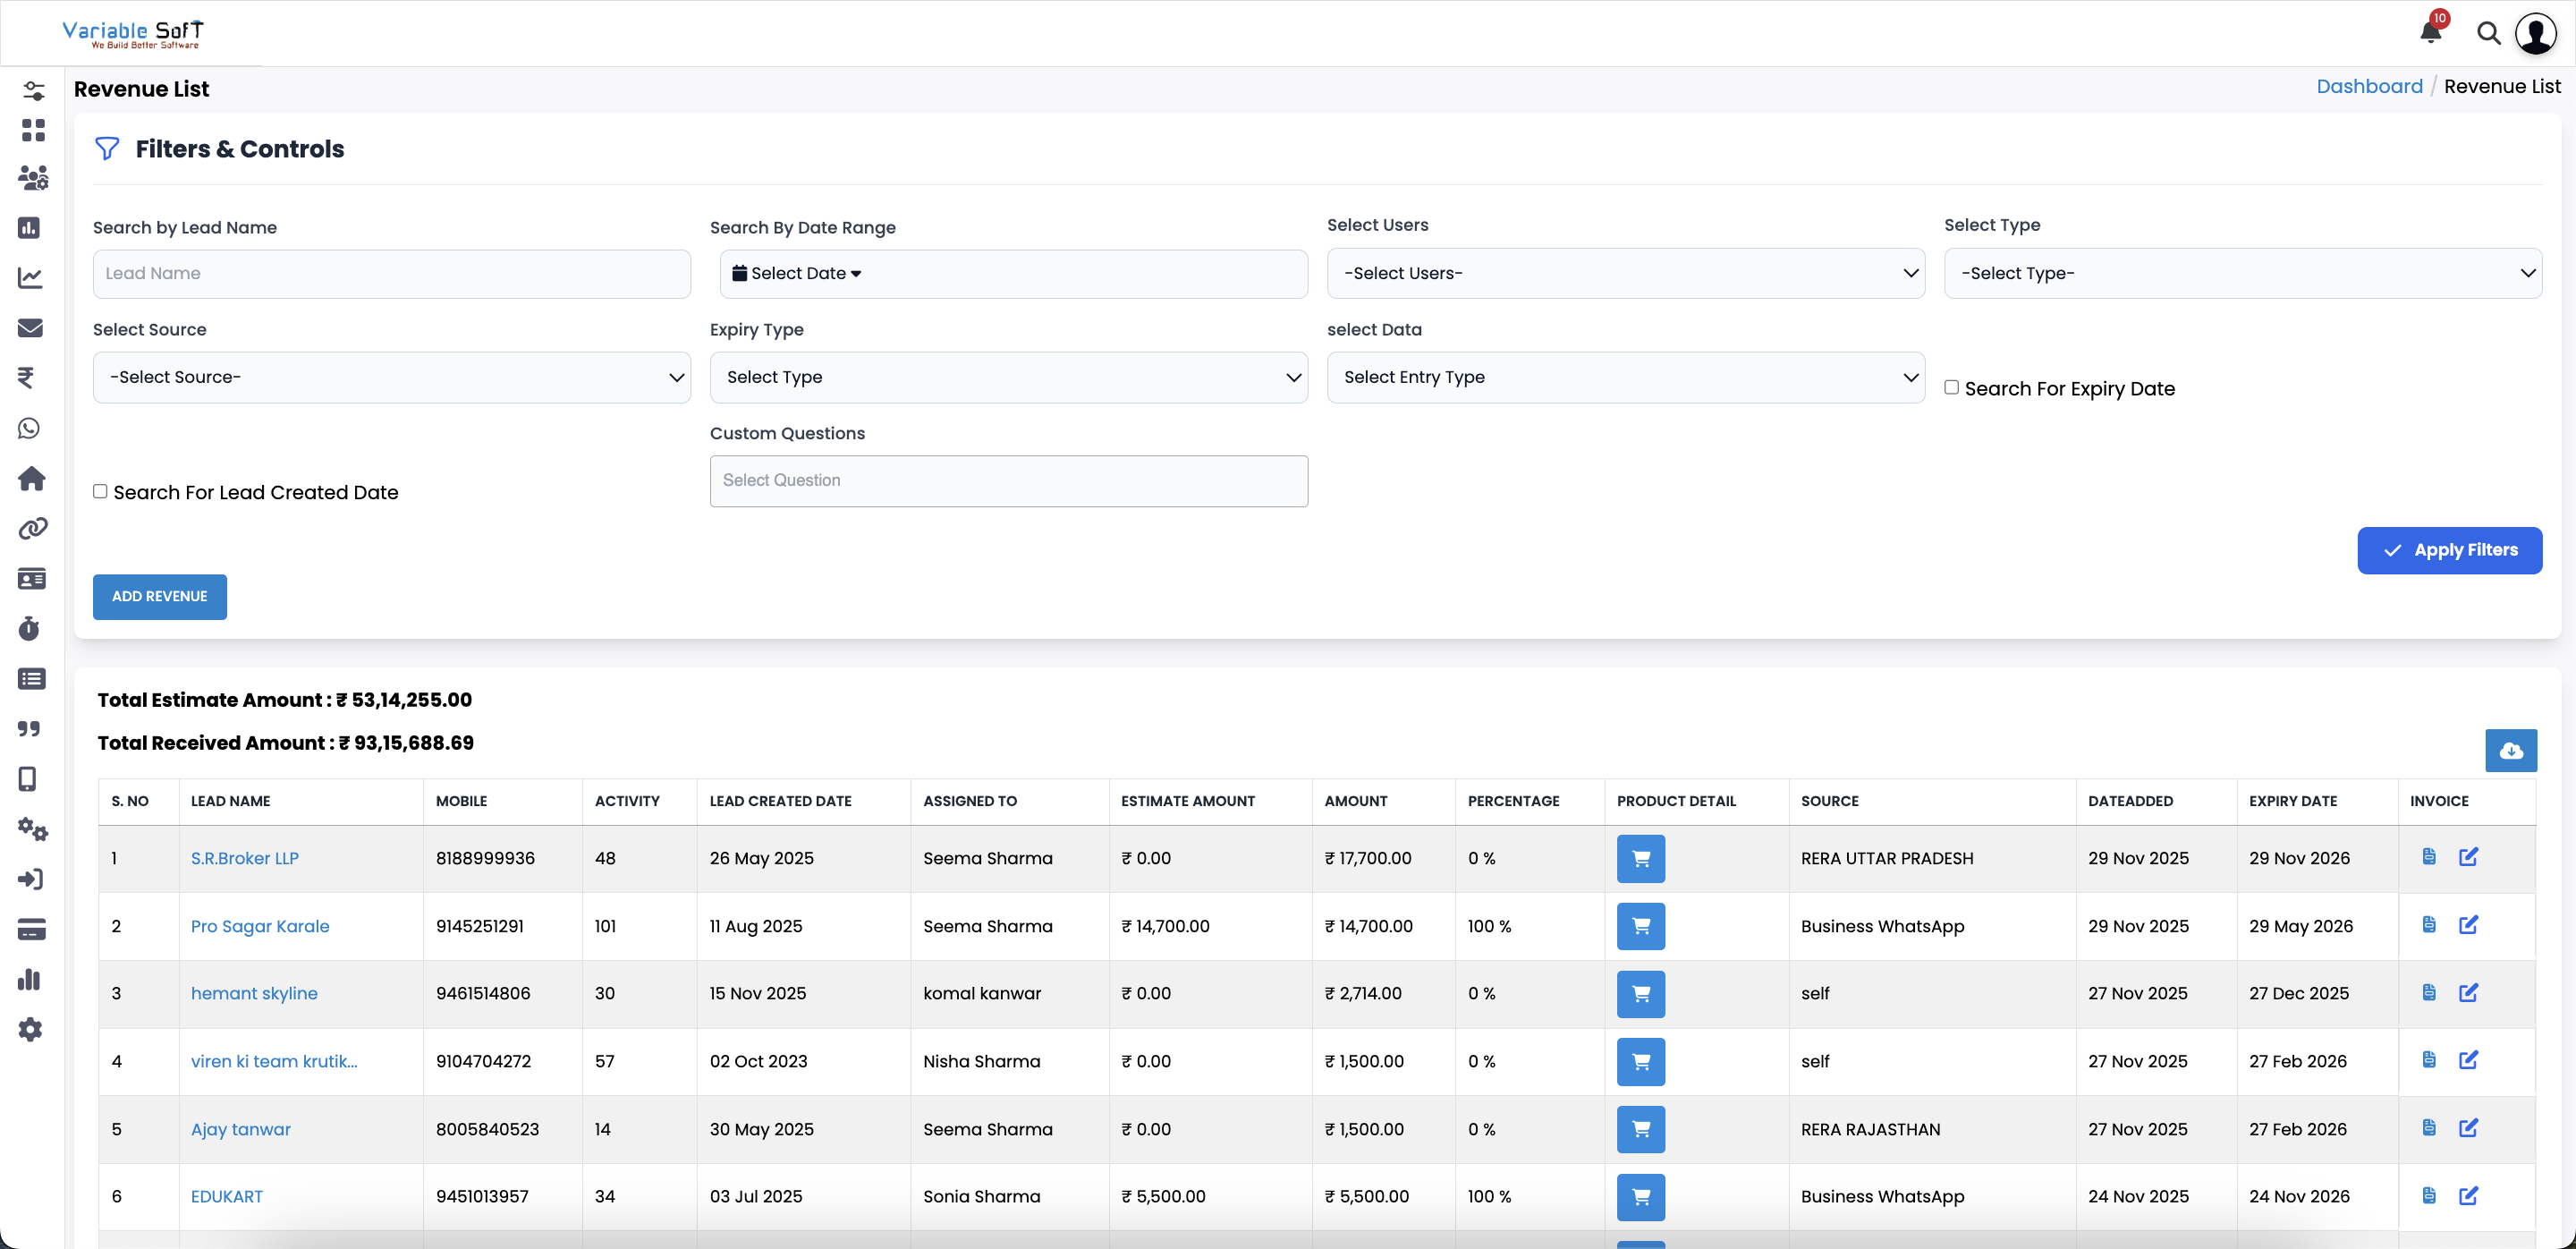
Task: Click the edit pencil icon for EDUKART row
Action: 2469,1196
